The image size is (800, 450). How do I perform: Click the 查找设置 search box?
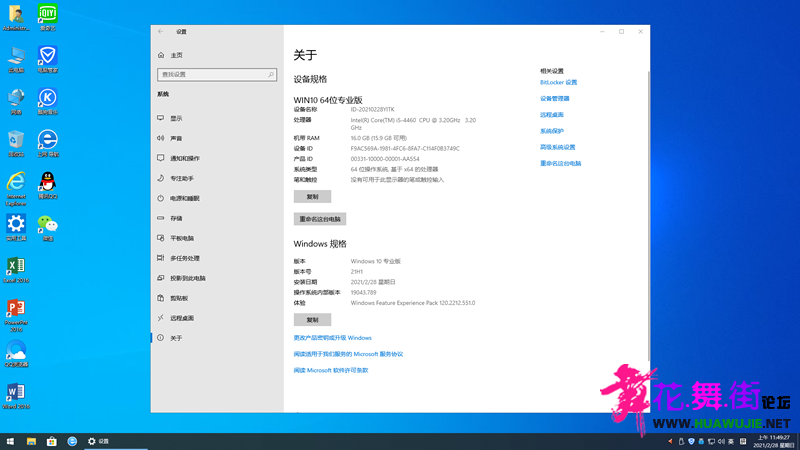[x=217, y=74]
